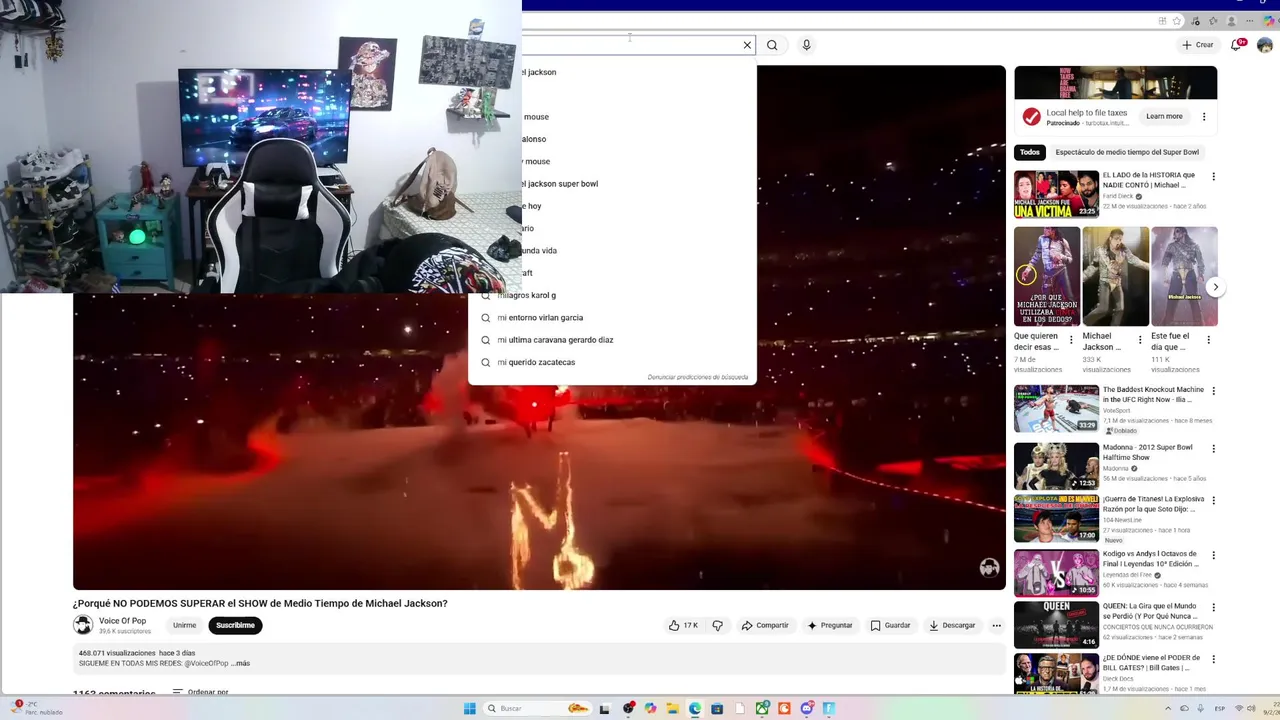Open 'DE DÓNDE viene el PODER de BILL GATES' video
The height and width of the screenshot is (720, 1280).
(x=1056, y=674)
